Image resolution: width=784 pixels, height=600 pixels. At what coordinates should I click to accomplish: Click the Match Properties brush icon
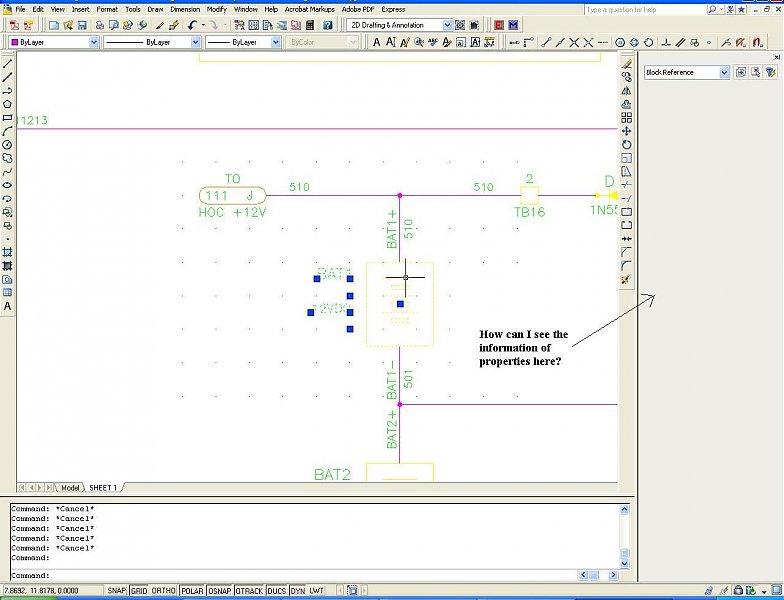click(x=160, y=25)
